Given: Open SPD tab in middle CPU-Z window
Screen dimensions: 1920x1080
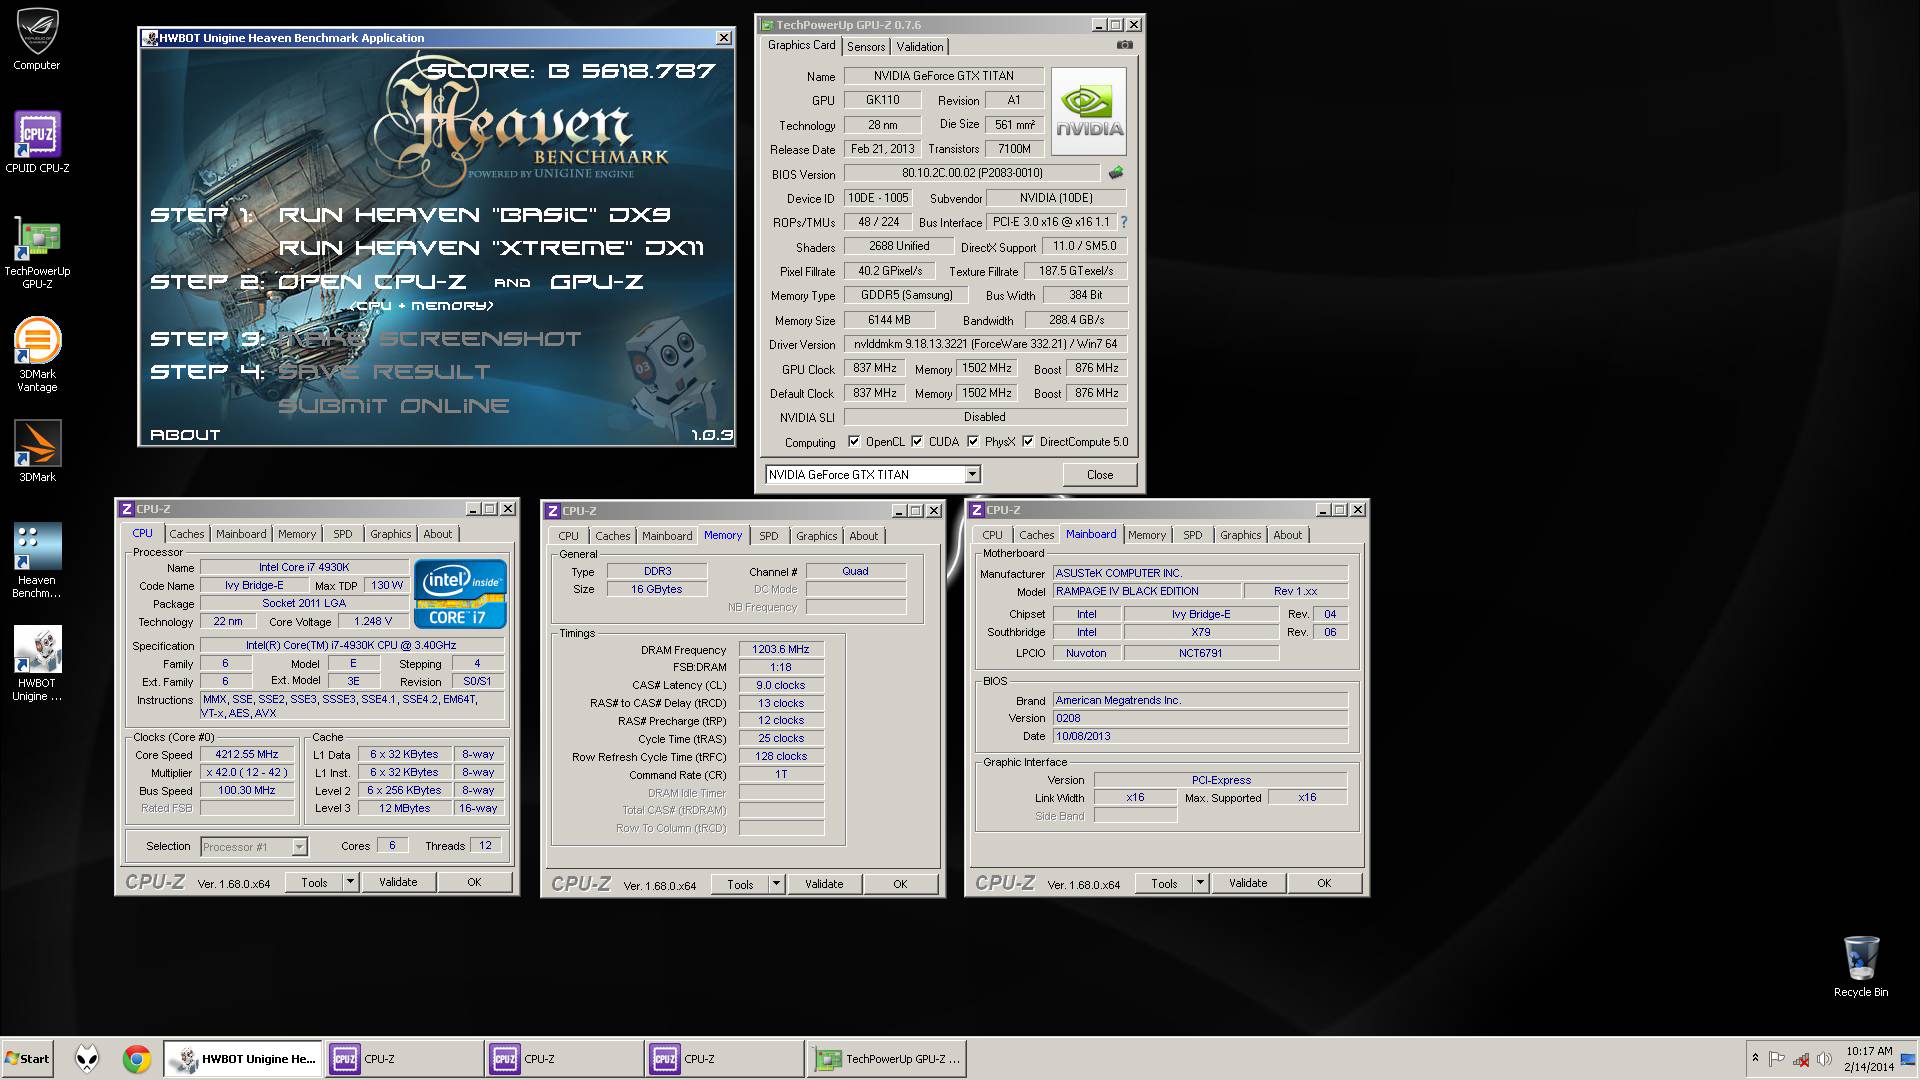Looking at the screenshot, I should pos(769,536).
